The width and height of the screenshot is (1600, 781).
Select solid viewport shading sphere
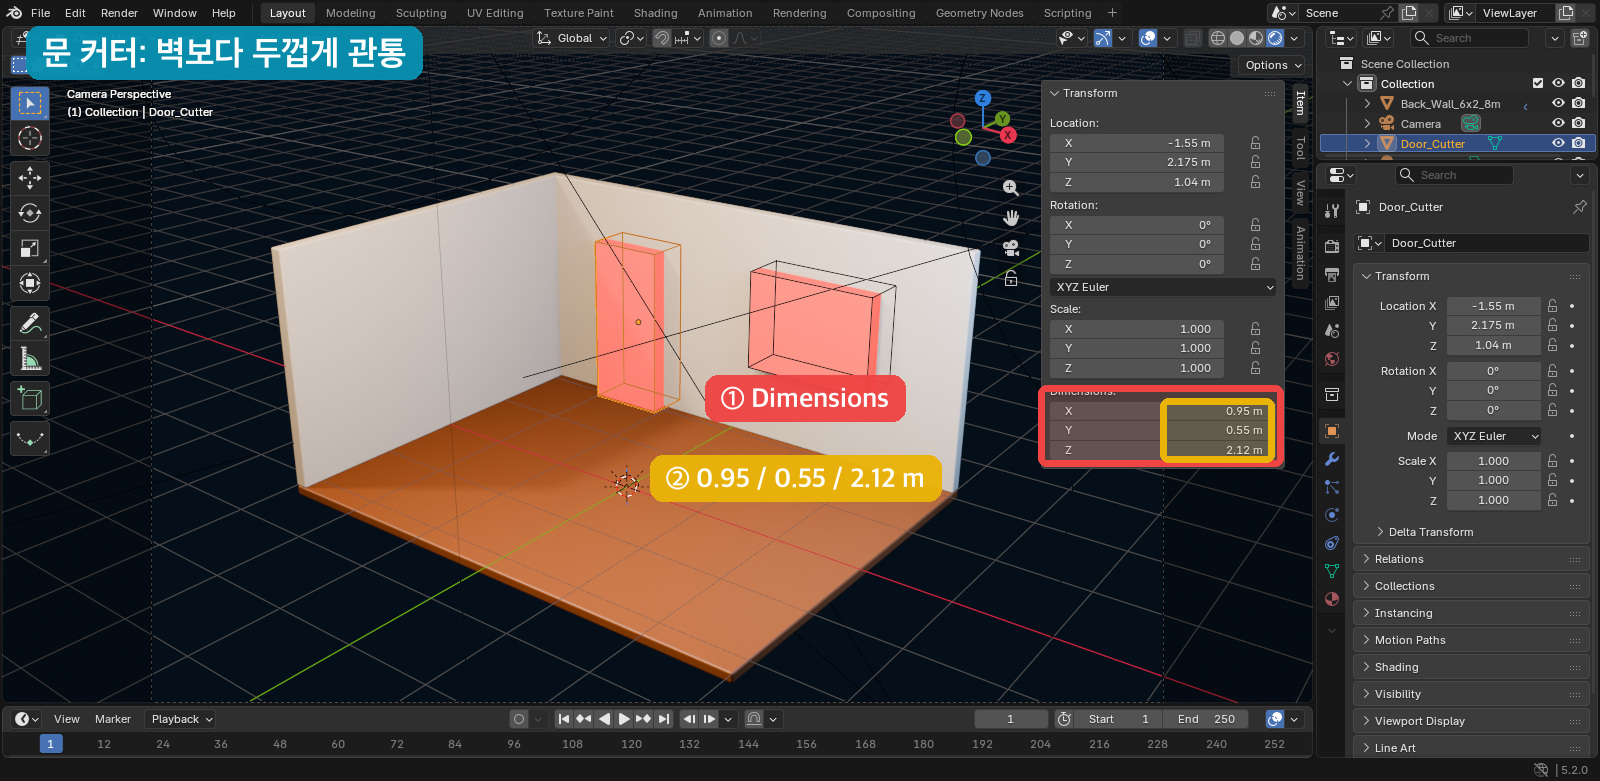tap(1237, 38)
